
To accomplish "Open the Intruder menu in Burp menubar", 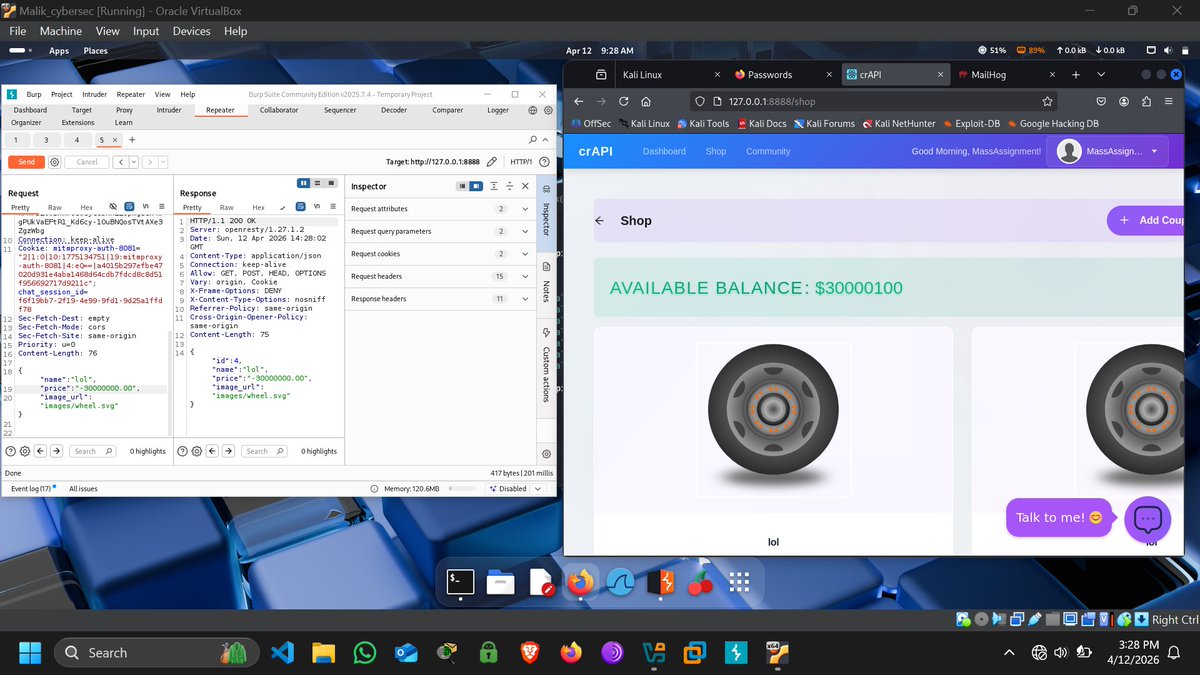I will pyautogui.click(x=94, y=94).
